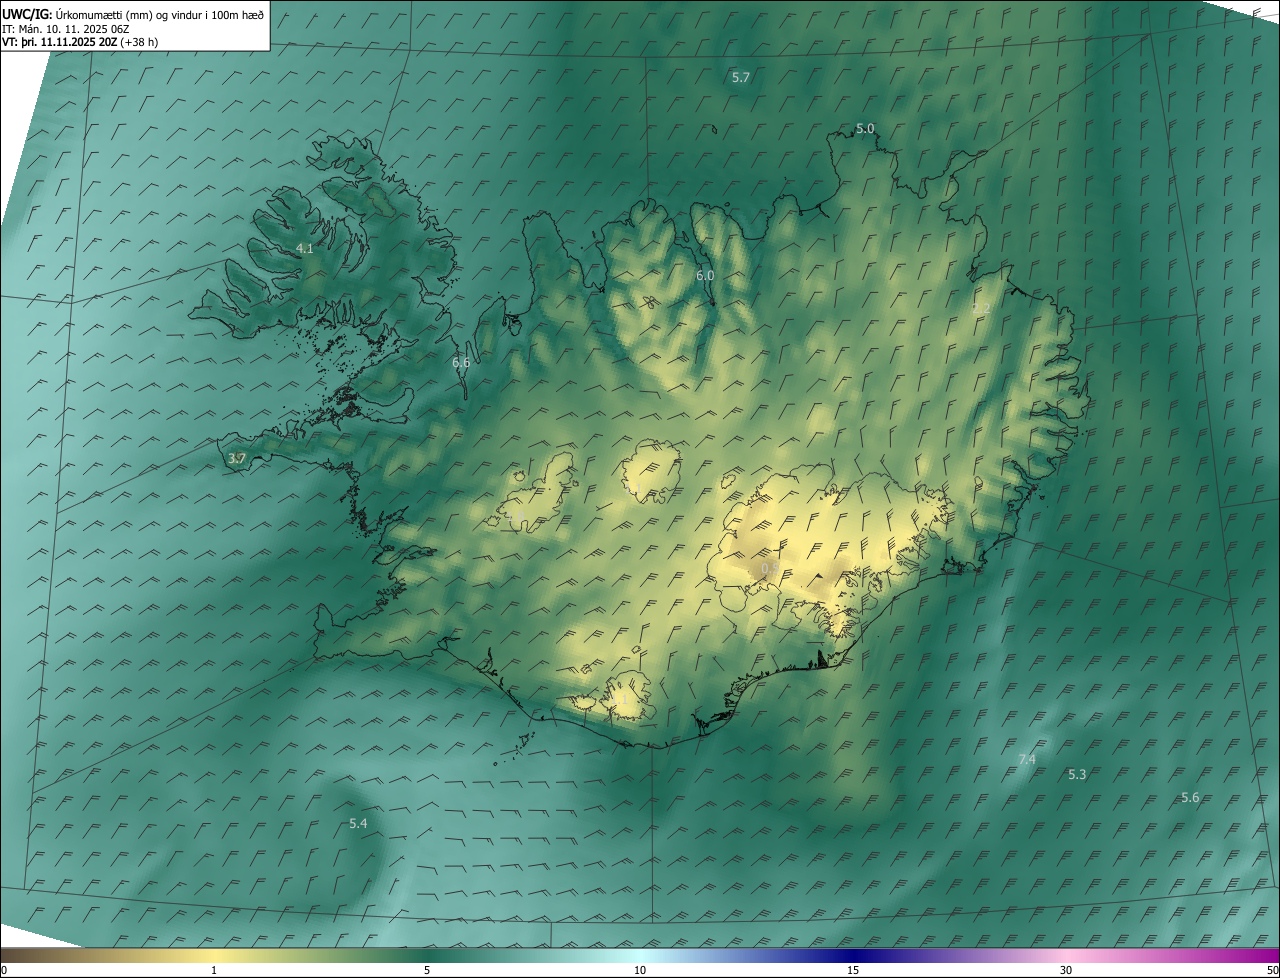Viewport: 1280px width, 978px height.
Task: Click the 4.1 value label on the map
Action: pyautogui.click(x=305, y=248)
